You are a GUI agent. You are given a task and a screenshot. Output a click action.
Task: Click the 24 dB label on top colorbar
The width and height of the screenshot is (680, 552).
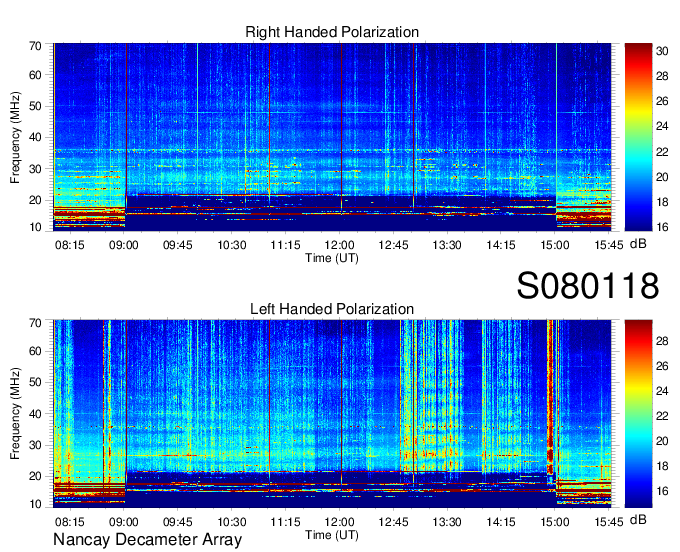(x=662, y=126)
